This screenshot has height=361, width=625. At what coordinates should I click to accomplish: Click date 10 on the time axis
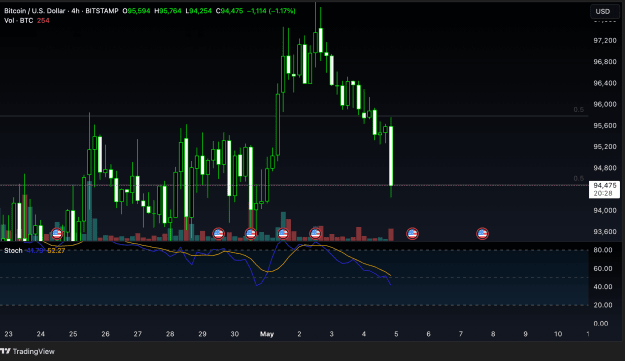pos(558,334)
